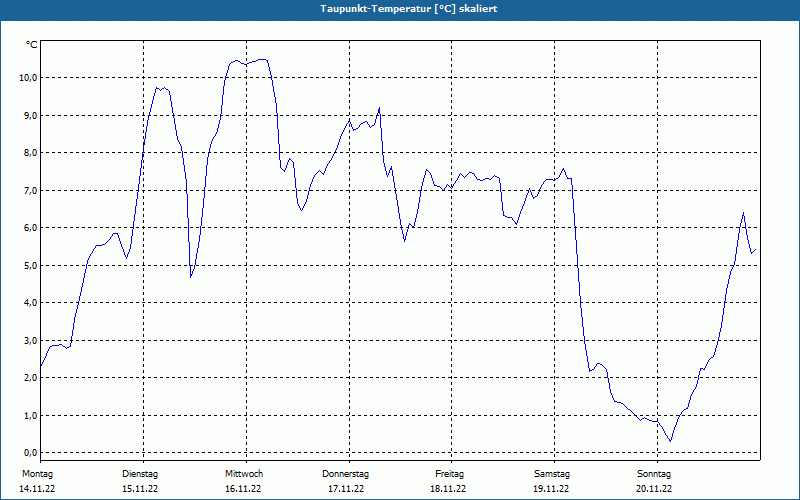Click the '18.11.22' date label
Image resolution: width=800 pixels, height=500 pixels.
point(448,489)
